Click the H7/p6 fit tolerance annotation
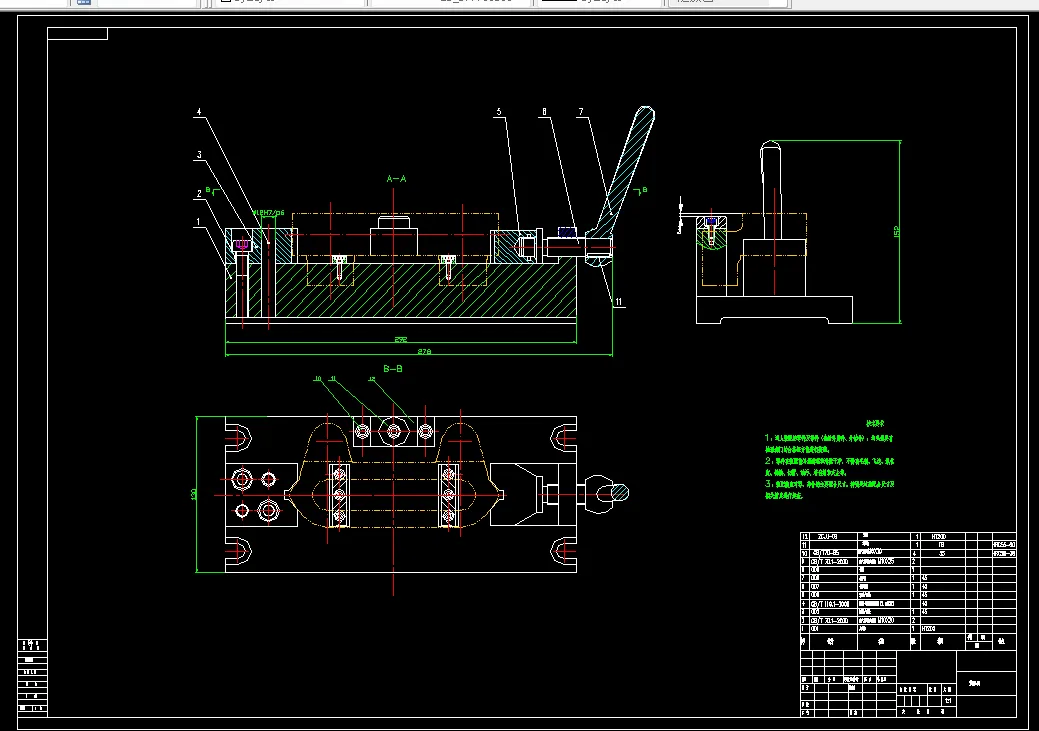The height and width of the screenshot is (731, 1039). [x=268, y=213]
